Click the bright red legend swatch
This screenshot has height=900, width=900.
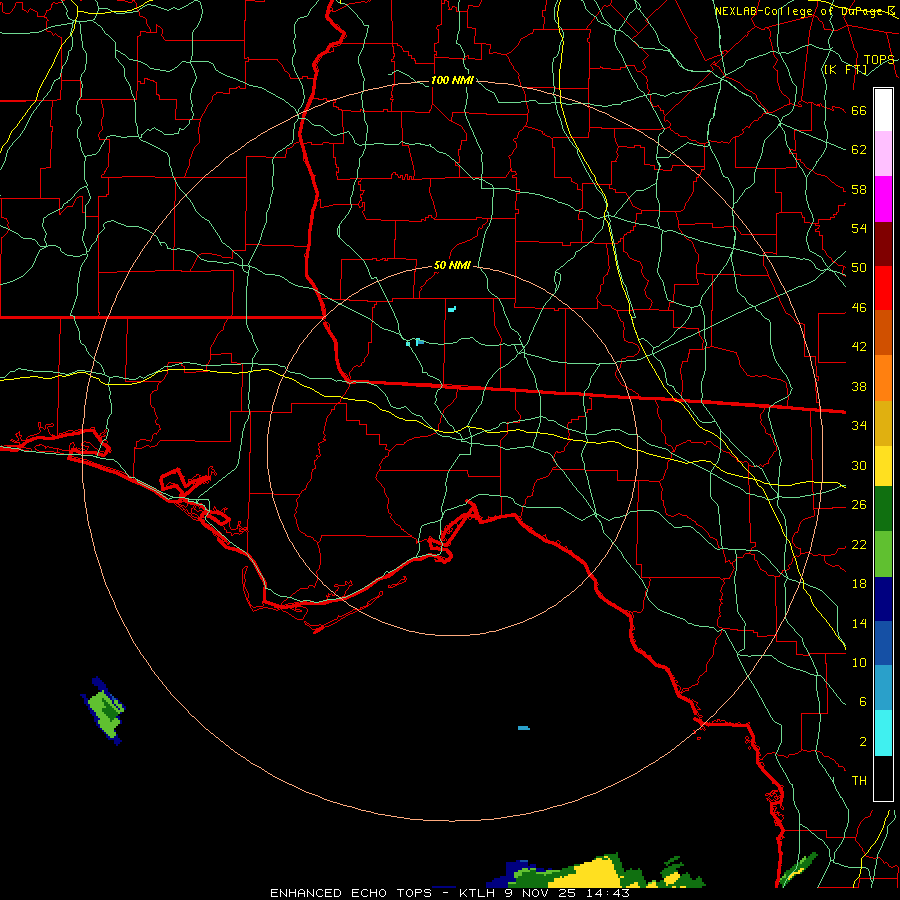(883, 288)
